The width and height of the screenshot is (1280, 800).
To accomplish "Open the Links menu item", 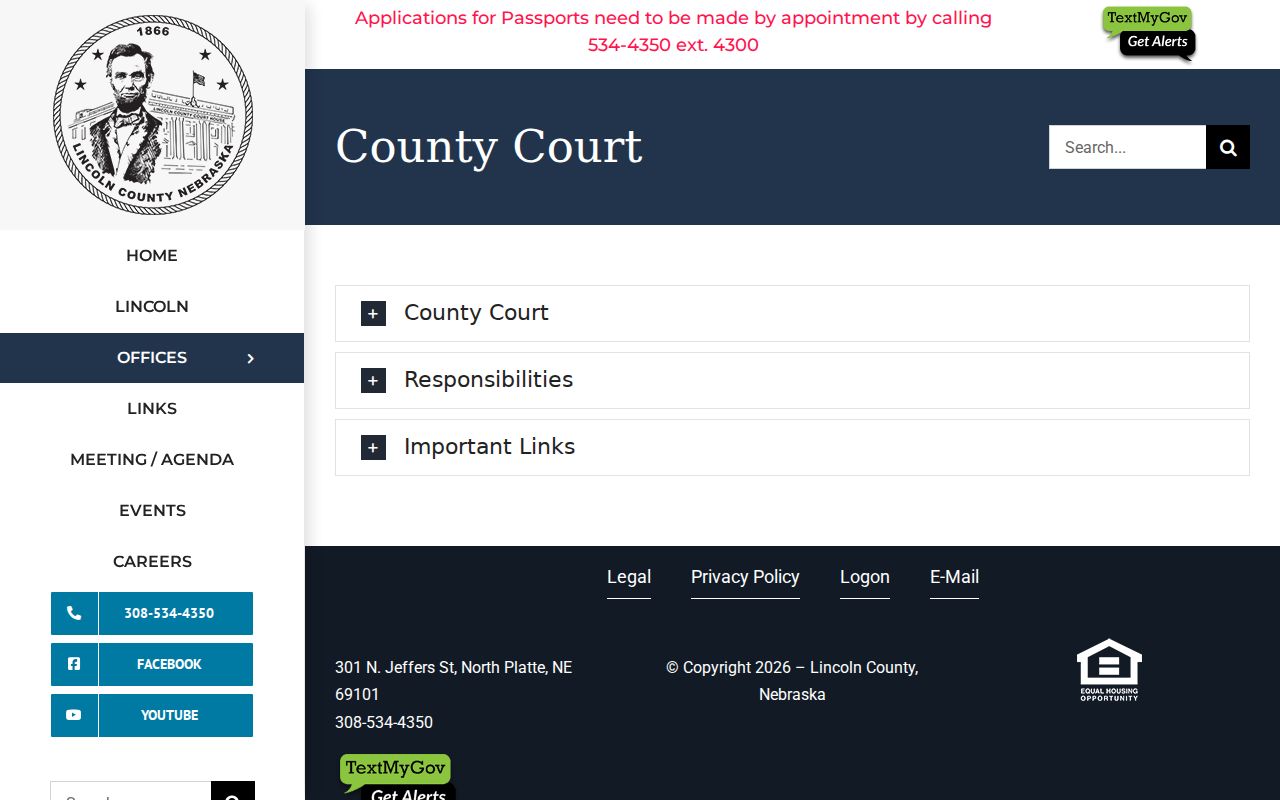I will point(152,409).
